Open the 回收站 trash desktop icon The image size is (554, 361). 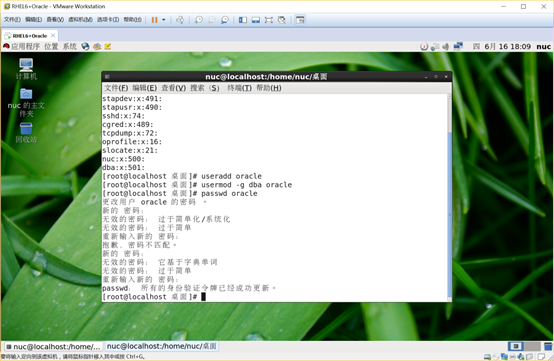point(26,132)
